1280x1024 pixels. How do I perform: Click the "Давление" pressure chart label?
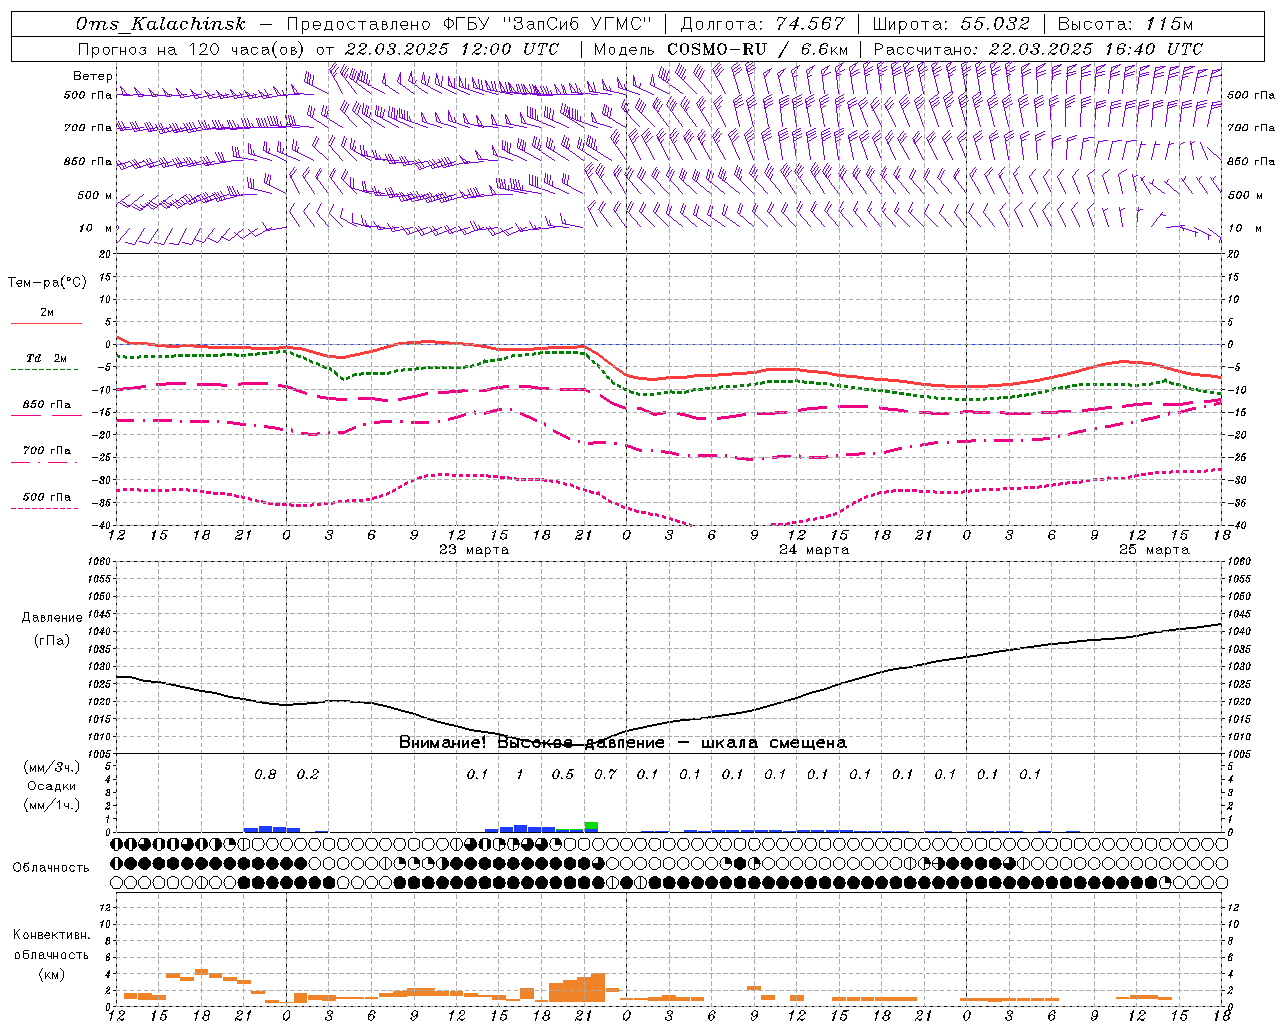pyautogui.click(x=52, y=618)
